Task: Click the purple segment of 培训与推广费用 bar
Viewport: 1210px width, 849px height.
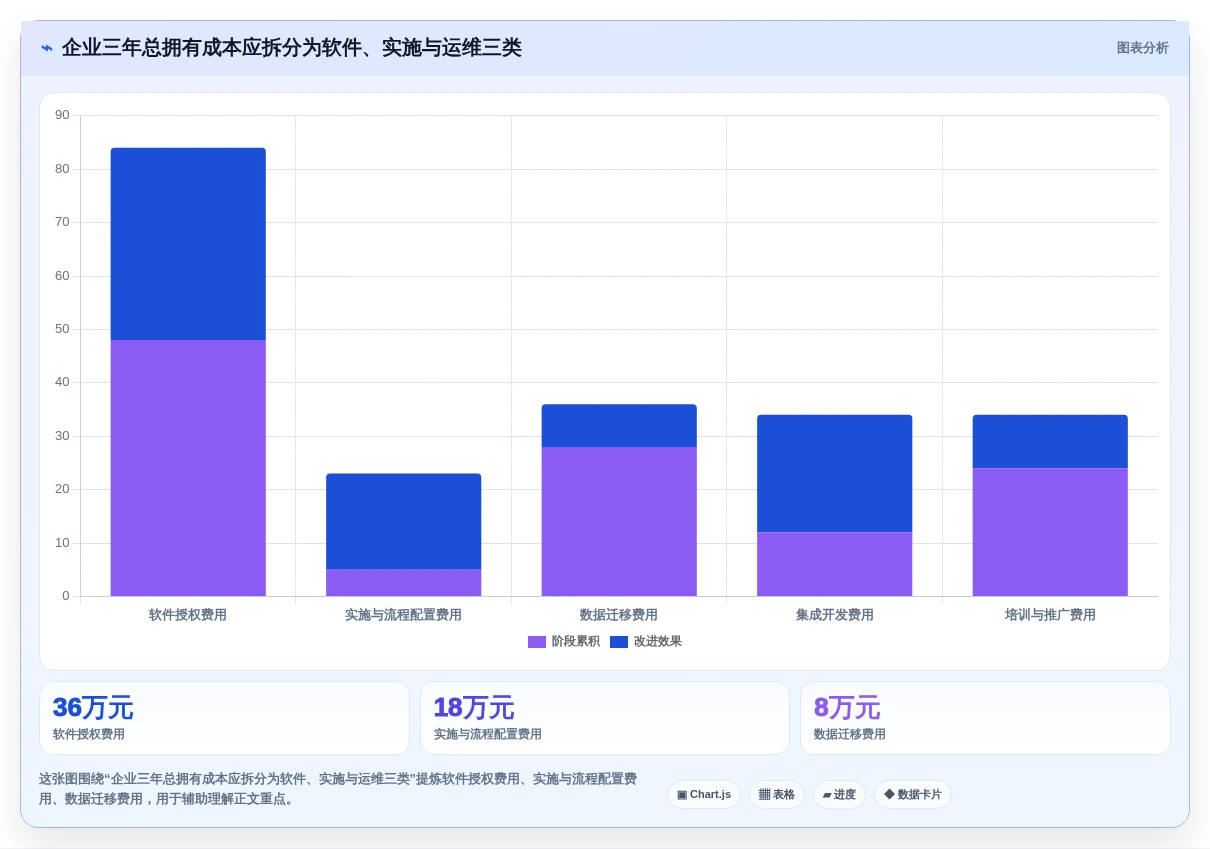Action: point(1050,532)
